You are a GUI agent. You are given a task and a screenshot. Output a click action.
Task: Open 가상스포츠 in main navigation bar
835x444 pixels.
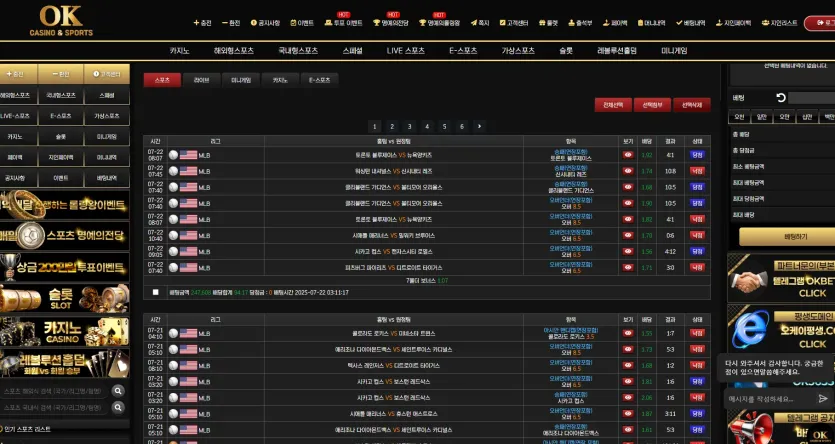(518, 51)
